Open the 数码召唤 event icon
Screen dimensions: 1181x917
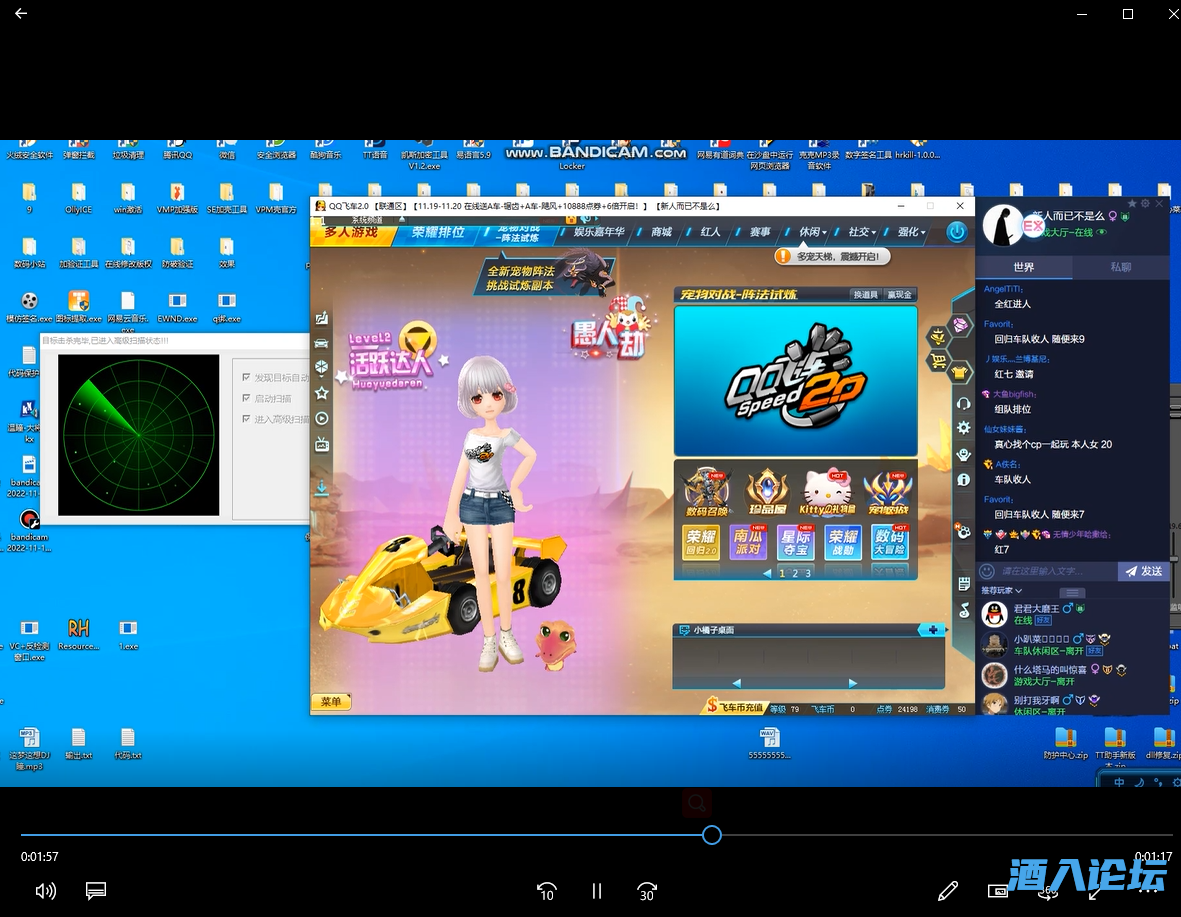pos(706,491)
